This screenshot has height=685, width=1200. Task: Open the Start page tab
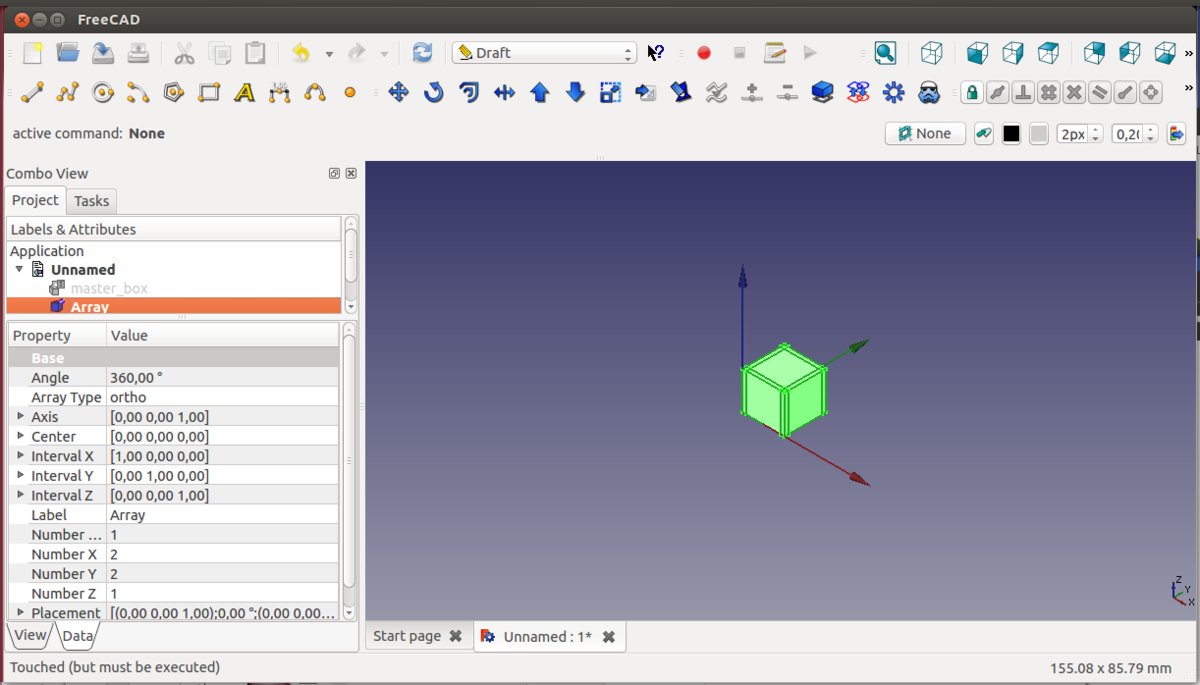pos(407,636)
